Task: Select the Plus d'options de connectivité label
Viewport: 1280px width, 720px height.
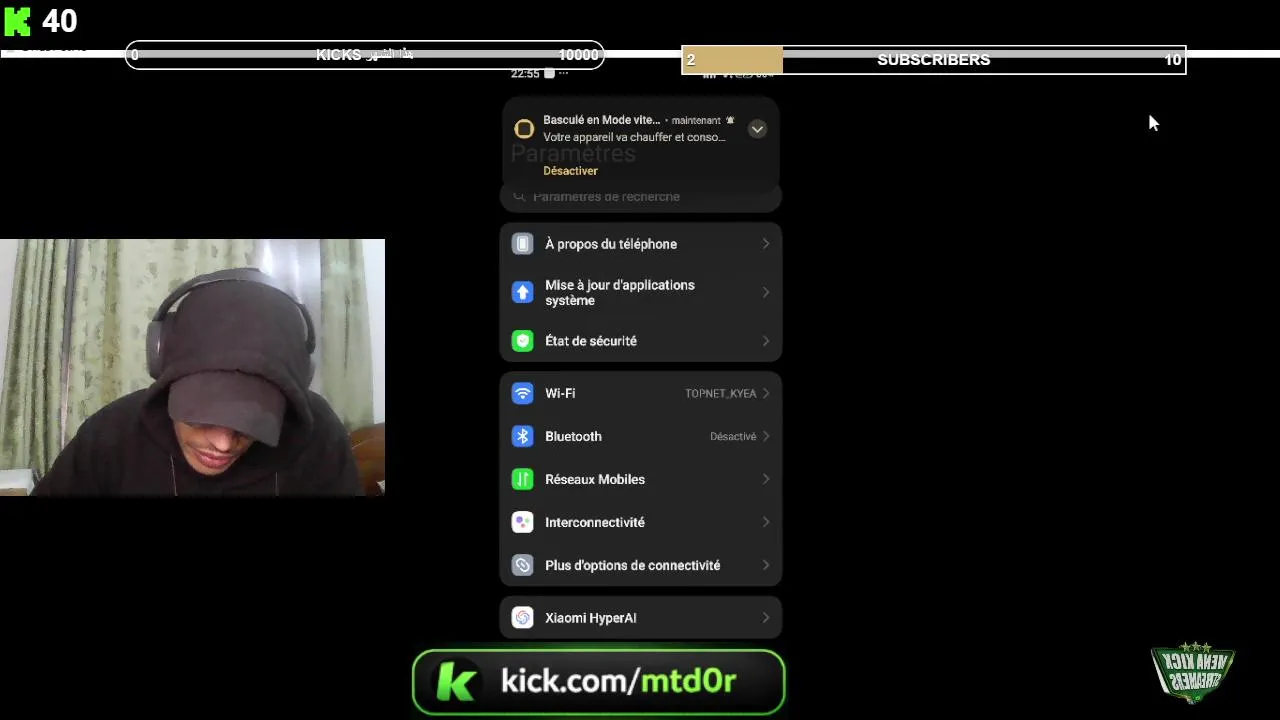Action: (633, 565)
